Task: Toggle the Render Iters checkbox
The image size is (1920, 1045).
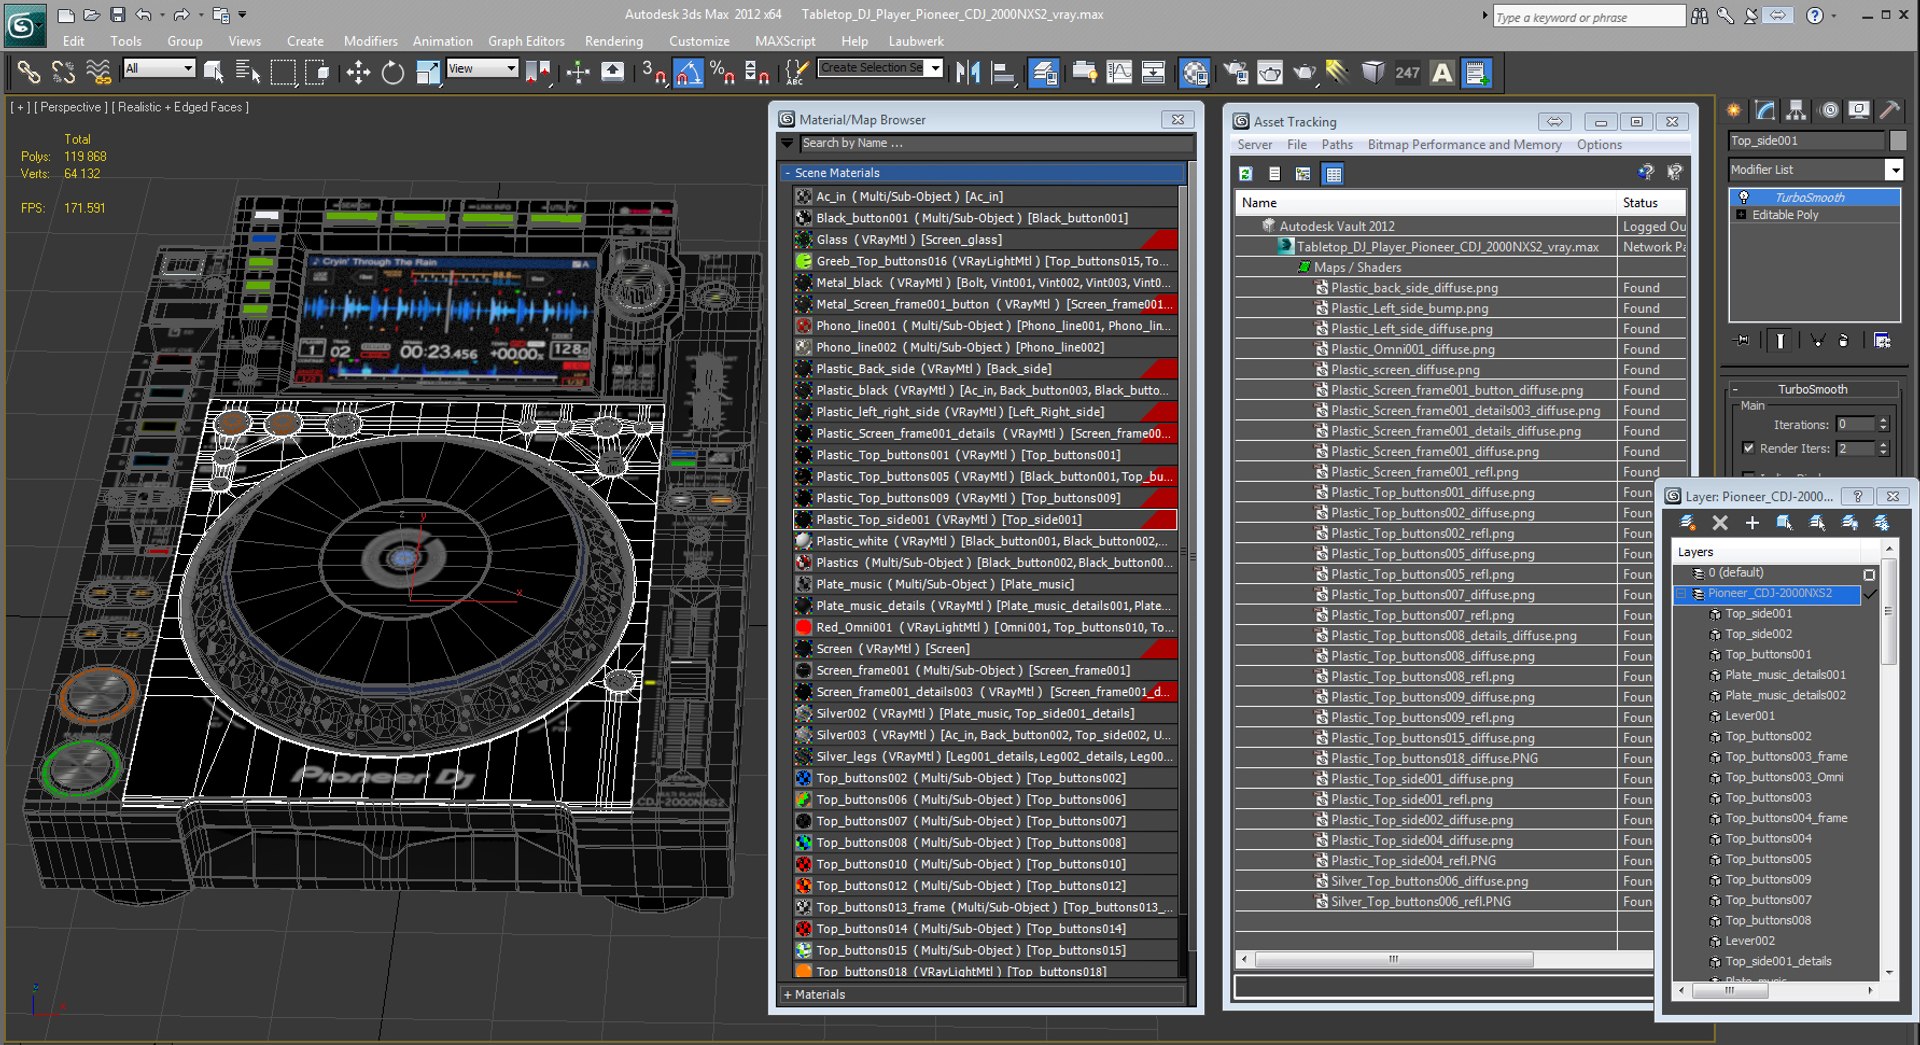Action: pyautogui.click(x=1748, y=448)
